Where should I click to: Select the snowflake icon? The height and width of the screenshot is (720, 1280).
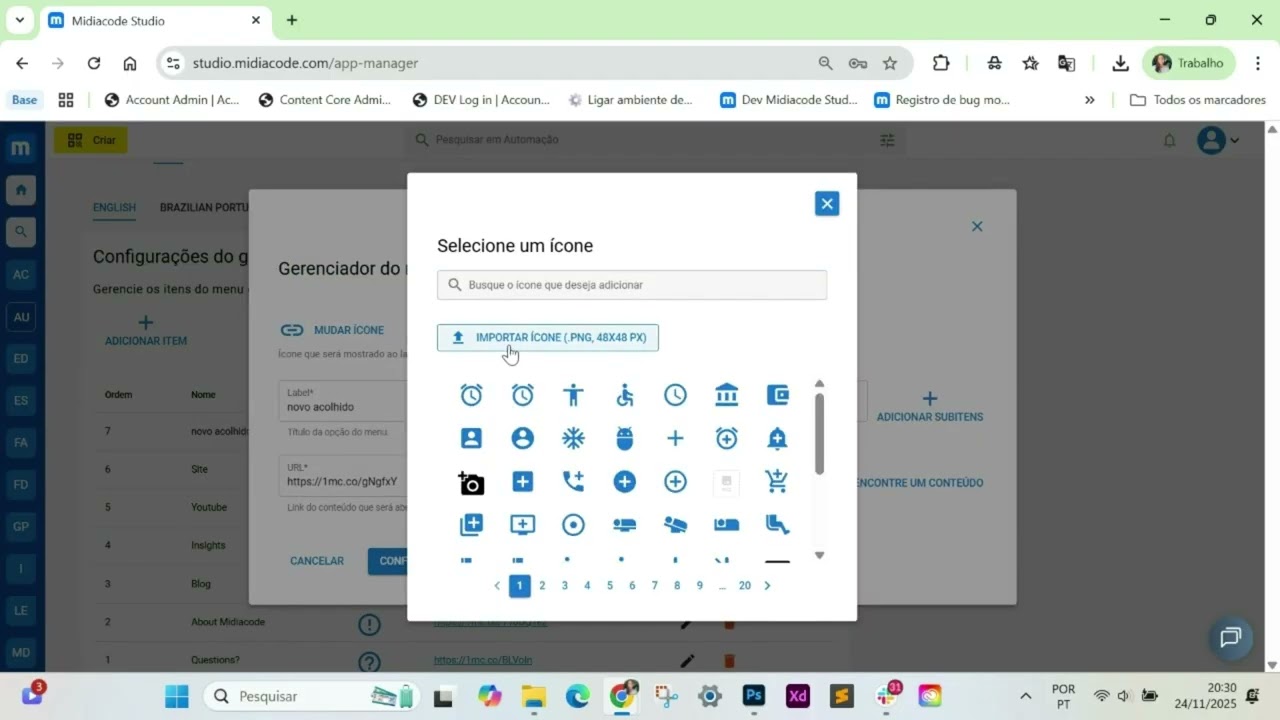point(573,438)
